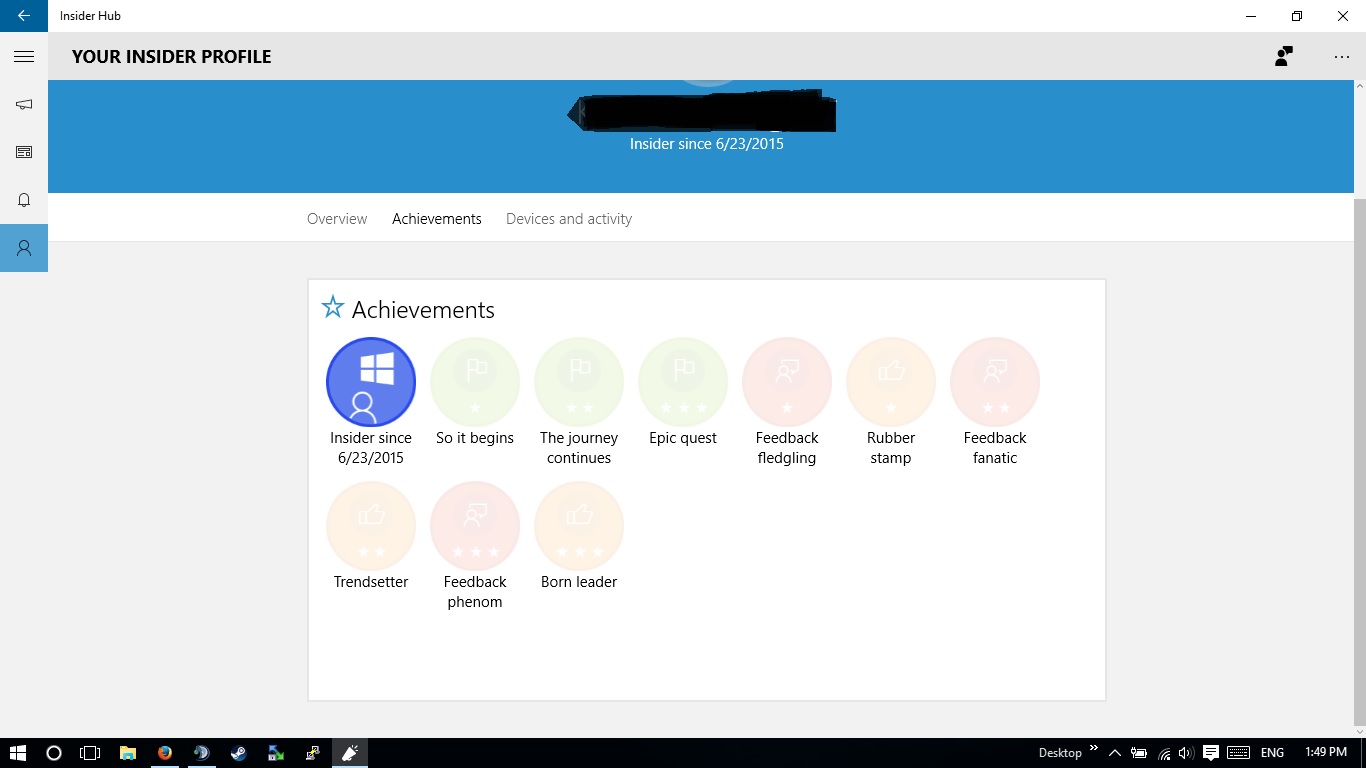
Task: Open the Windows Start menu
Action: (x=17, y=753)
